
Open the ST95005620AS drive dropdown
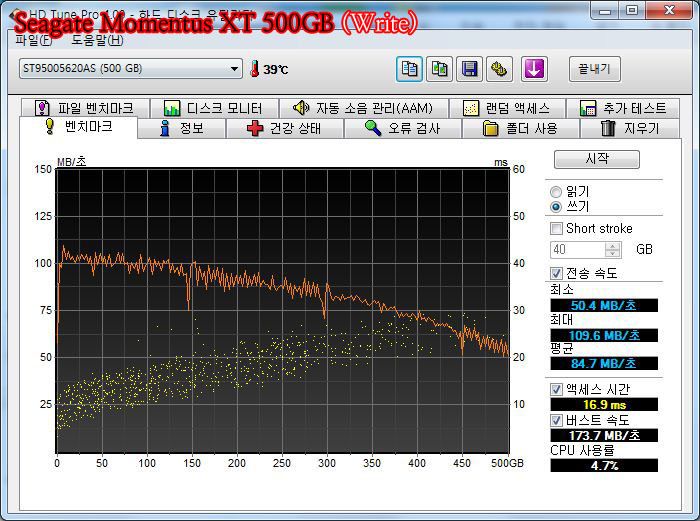tap(131, 69)
